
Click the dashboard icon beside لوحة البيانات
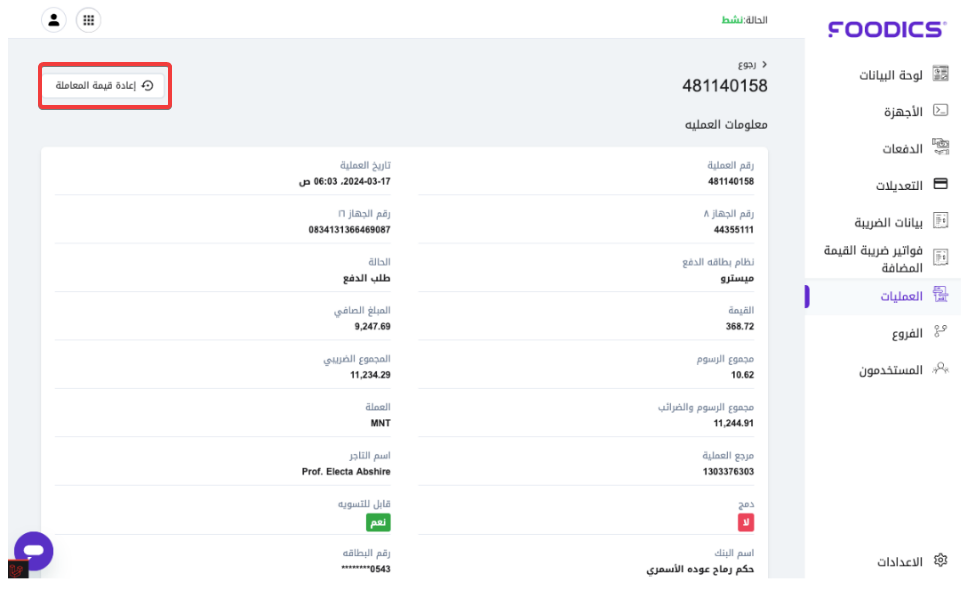(940, 75)
